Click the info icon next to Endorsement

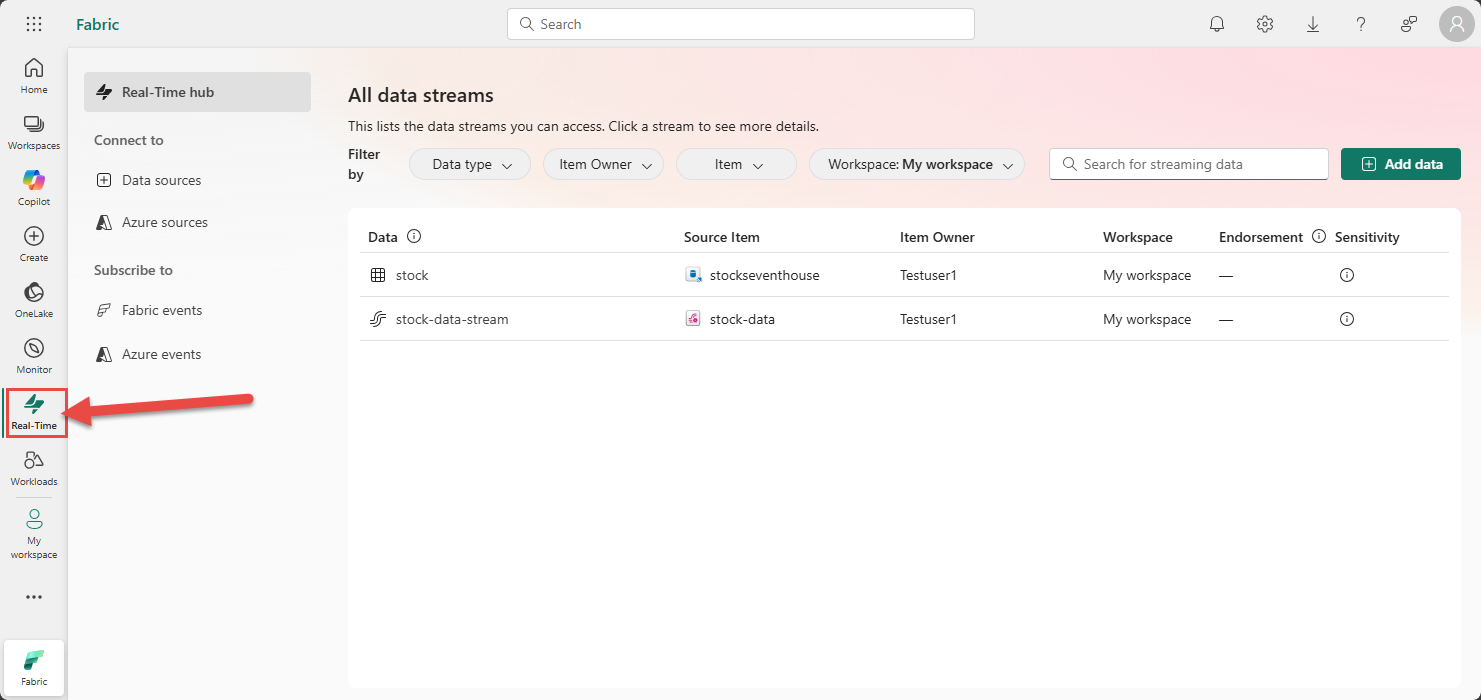tap(1318, 237)
